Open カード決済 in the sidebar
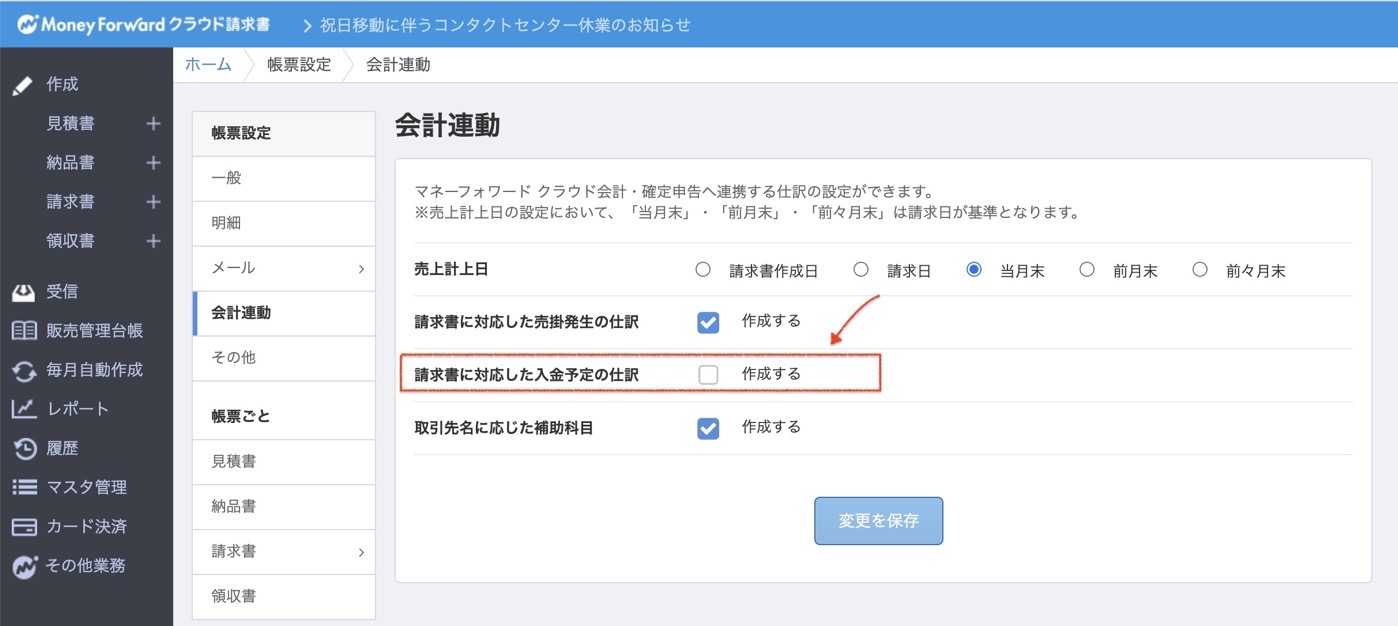1398x626 pixels. pyautogui.click(x=86, y=526)
